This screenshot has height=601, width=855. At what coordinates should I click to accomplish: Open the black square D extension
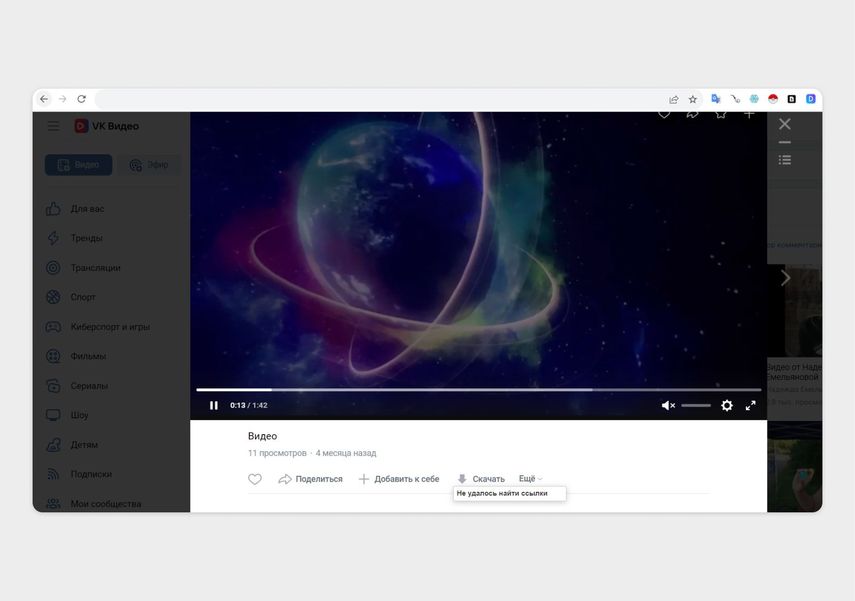792,99
